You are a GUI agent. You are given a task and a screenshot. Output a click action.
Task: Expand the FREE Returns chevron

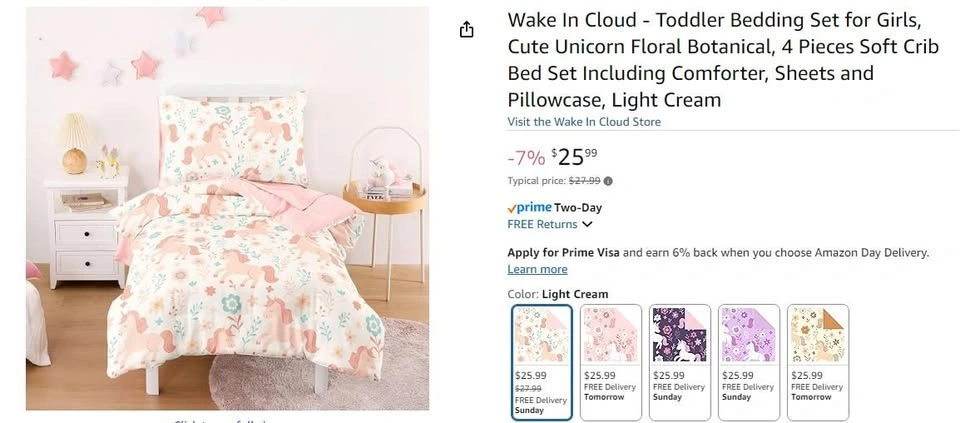pos(587,225)
